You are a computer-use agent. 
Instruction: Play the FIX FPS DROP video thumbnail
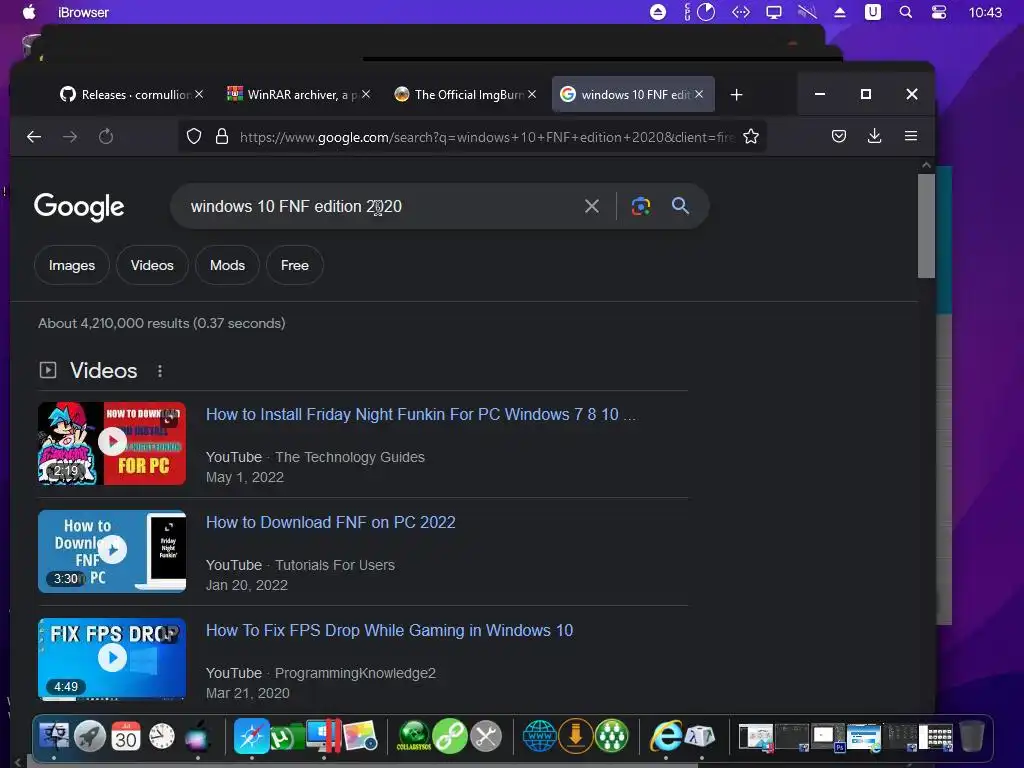click(x=112, y=658)
